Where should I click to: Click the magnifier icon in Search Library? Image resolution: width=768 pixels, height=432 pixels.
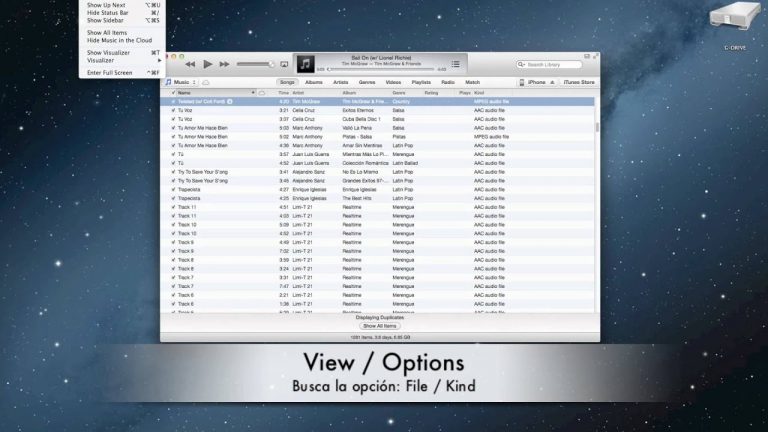(x=521, y=65)
